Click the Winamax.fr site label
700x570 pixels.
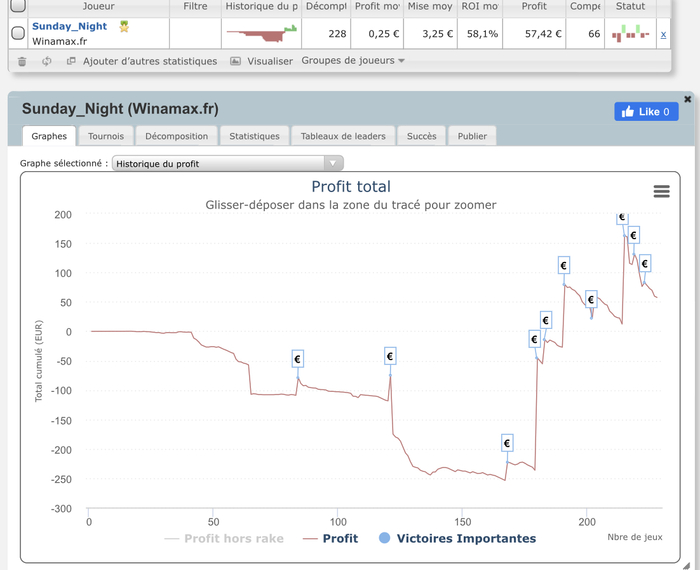pos(59,42)
